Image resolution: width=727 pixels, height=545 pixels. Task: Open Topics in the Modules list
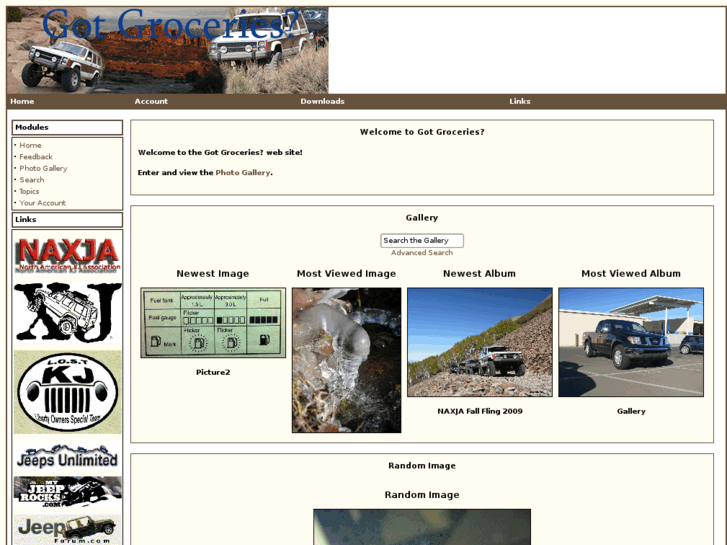click(29, 192)
